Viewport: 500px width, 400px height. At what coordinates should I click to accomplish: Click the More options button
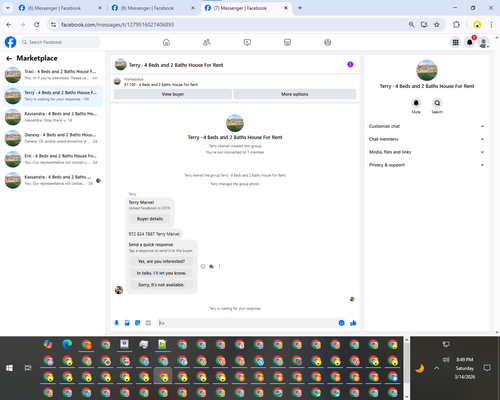[x=295, y=94]
